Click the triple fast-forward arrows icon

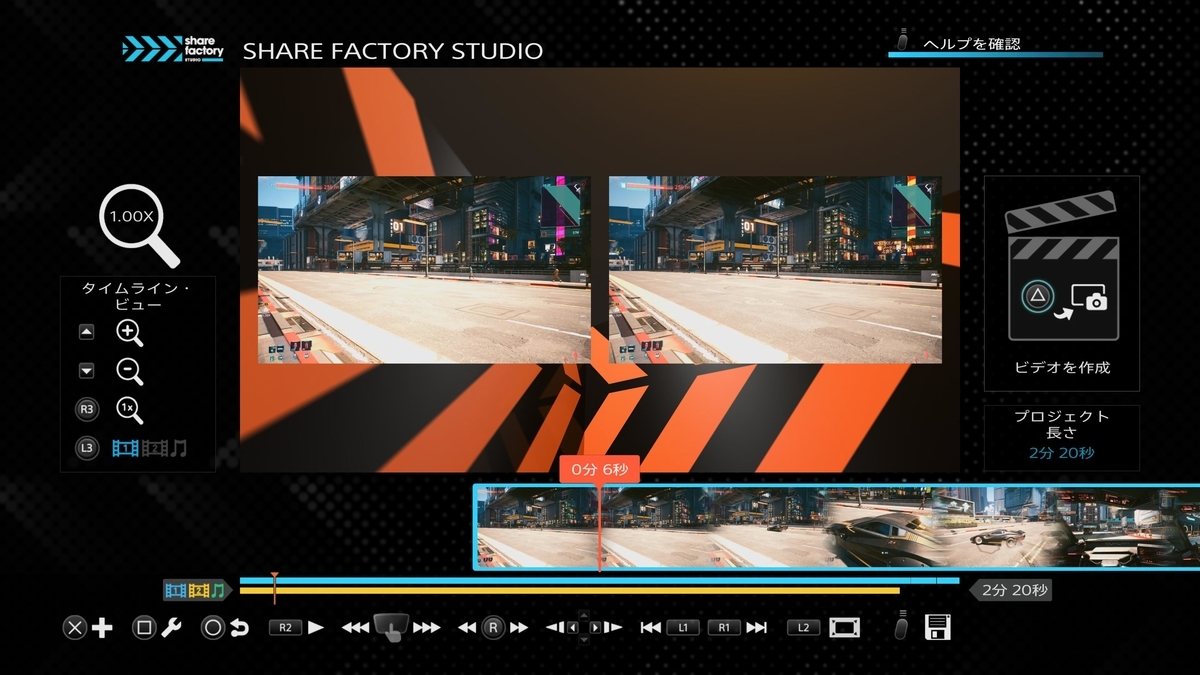(x=427, y=628)
